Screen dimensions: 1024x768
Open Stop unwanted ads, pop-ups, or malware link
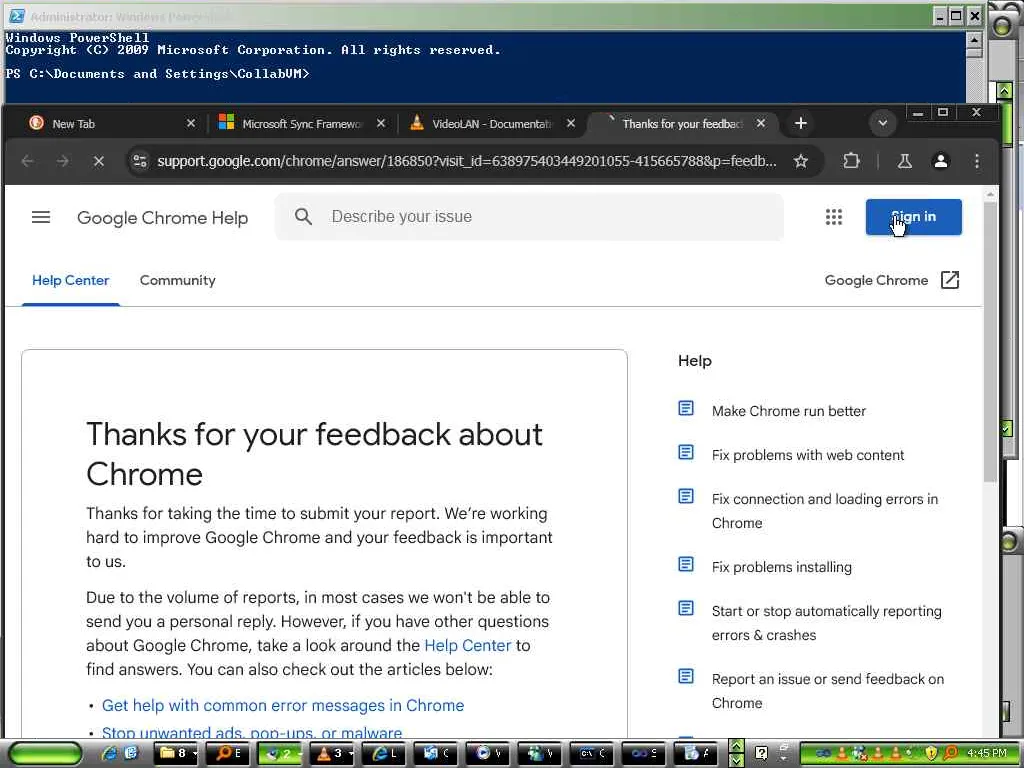click(252, 733)
